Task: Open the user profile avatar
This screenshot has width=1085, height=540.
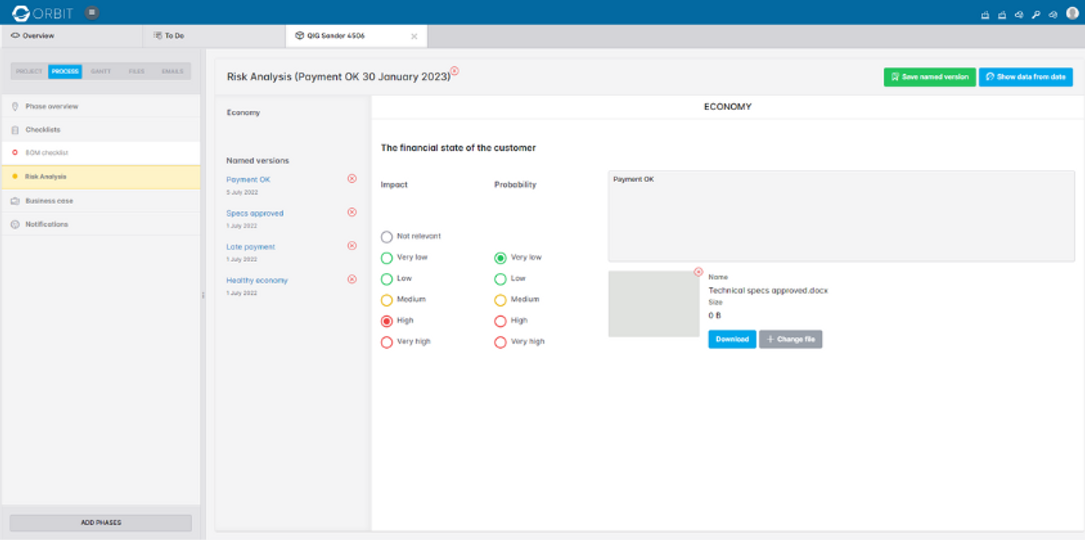Action: point(1072,13)
